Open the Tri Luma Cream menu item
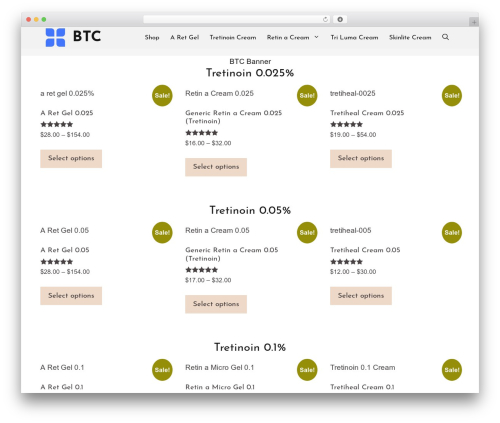The image size is (500, 423). point(354,37)
